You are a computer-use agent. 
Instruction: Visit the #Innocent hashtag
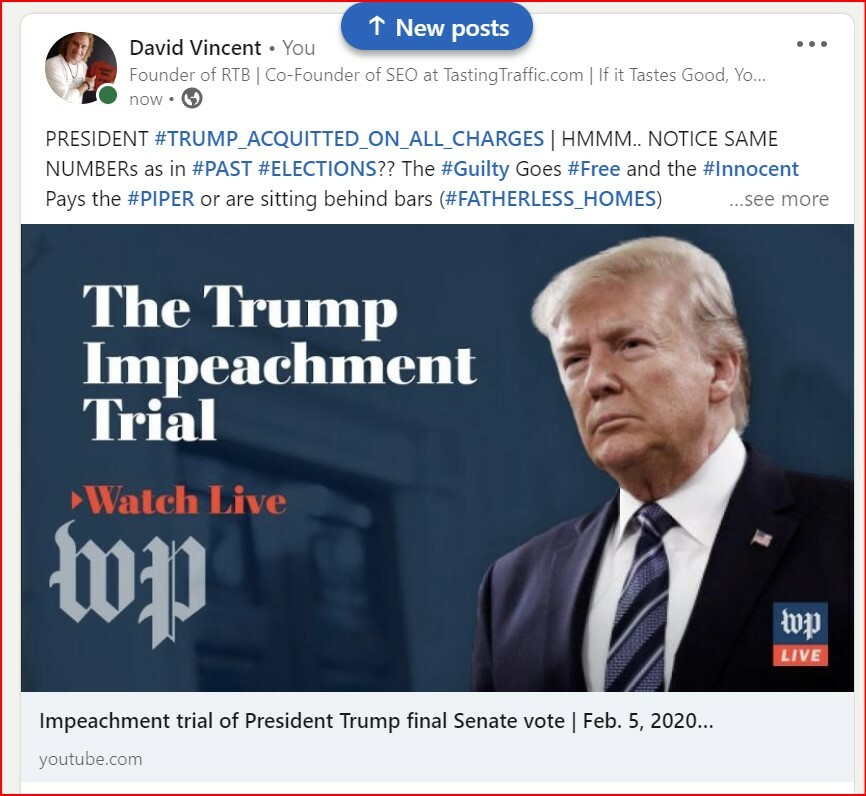(751, 168)
